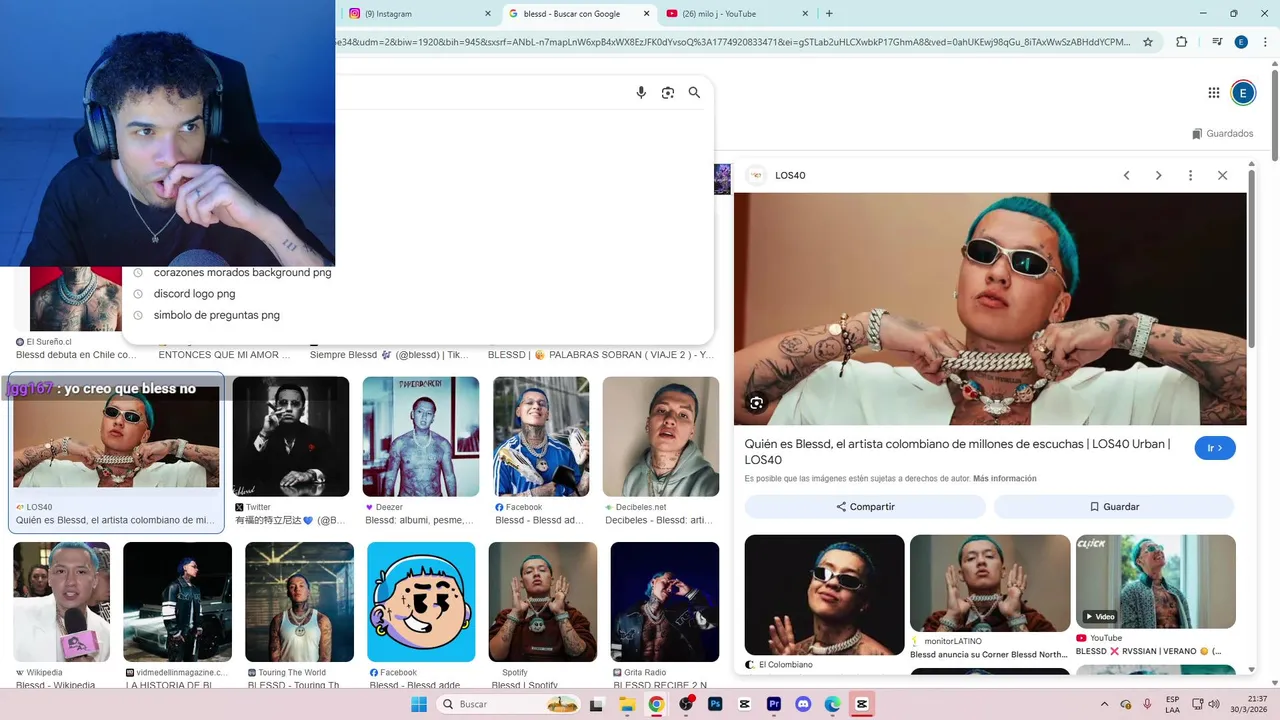The height and width of the screenshot is (720, 1280).
Task: Open OBS Studio from the taskbar
Action: coord(686,704)
